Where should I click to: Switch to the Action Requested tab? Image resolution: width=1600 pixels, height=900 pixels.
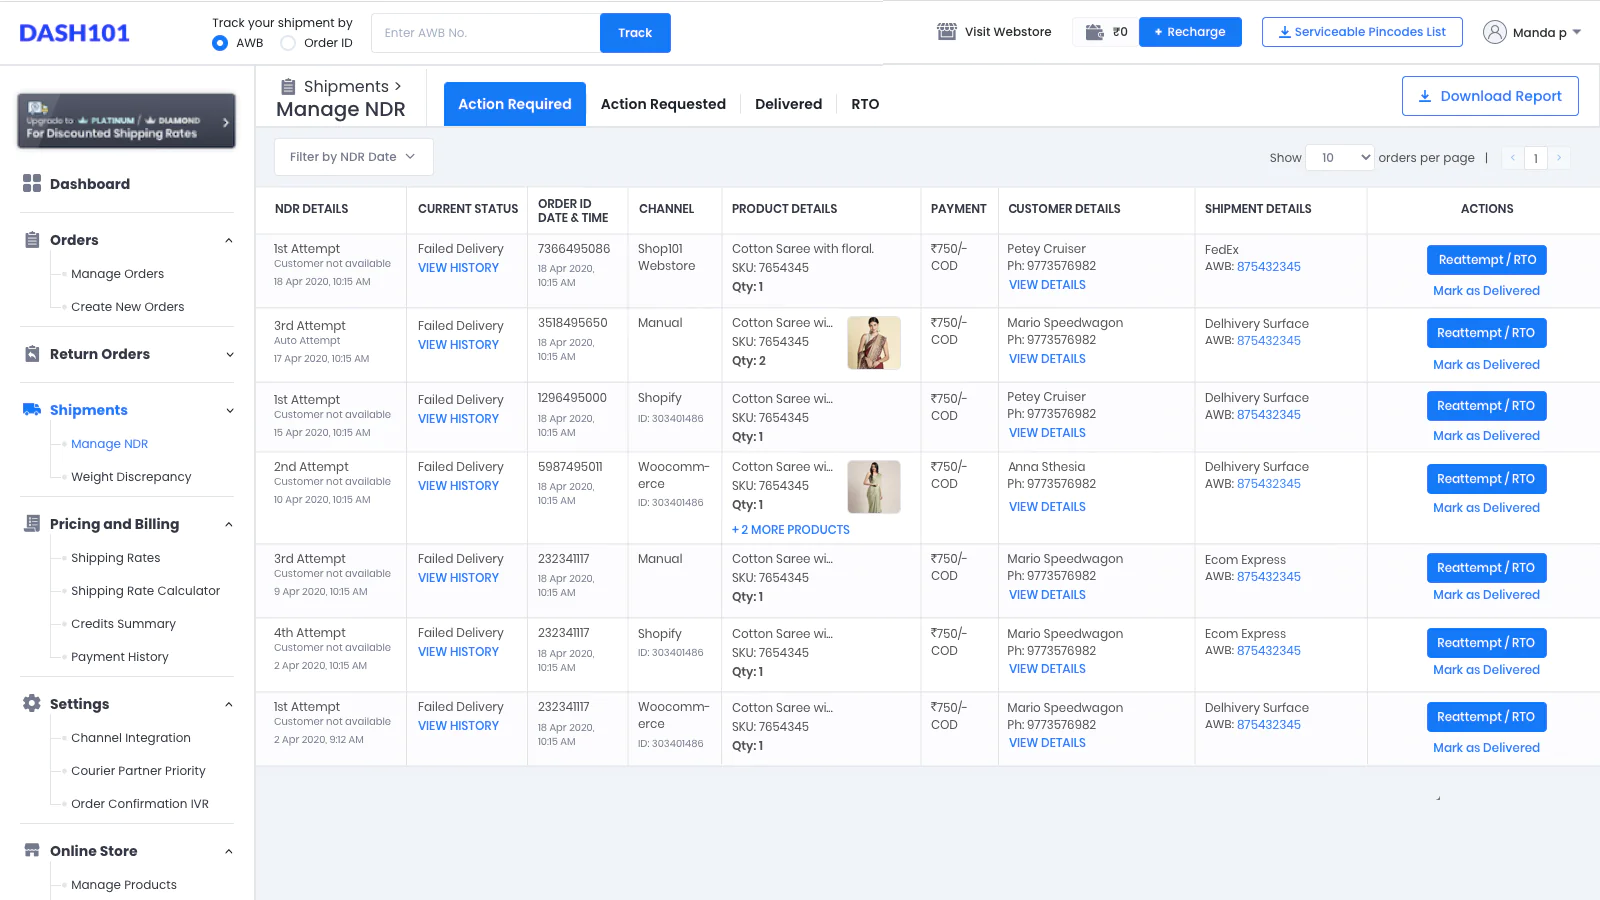tap(663, 104)
